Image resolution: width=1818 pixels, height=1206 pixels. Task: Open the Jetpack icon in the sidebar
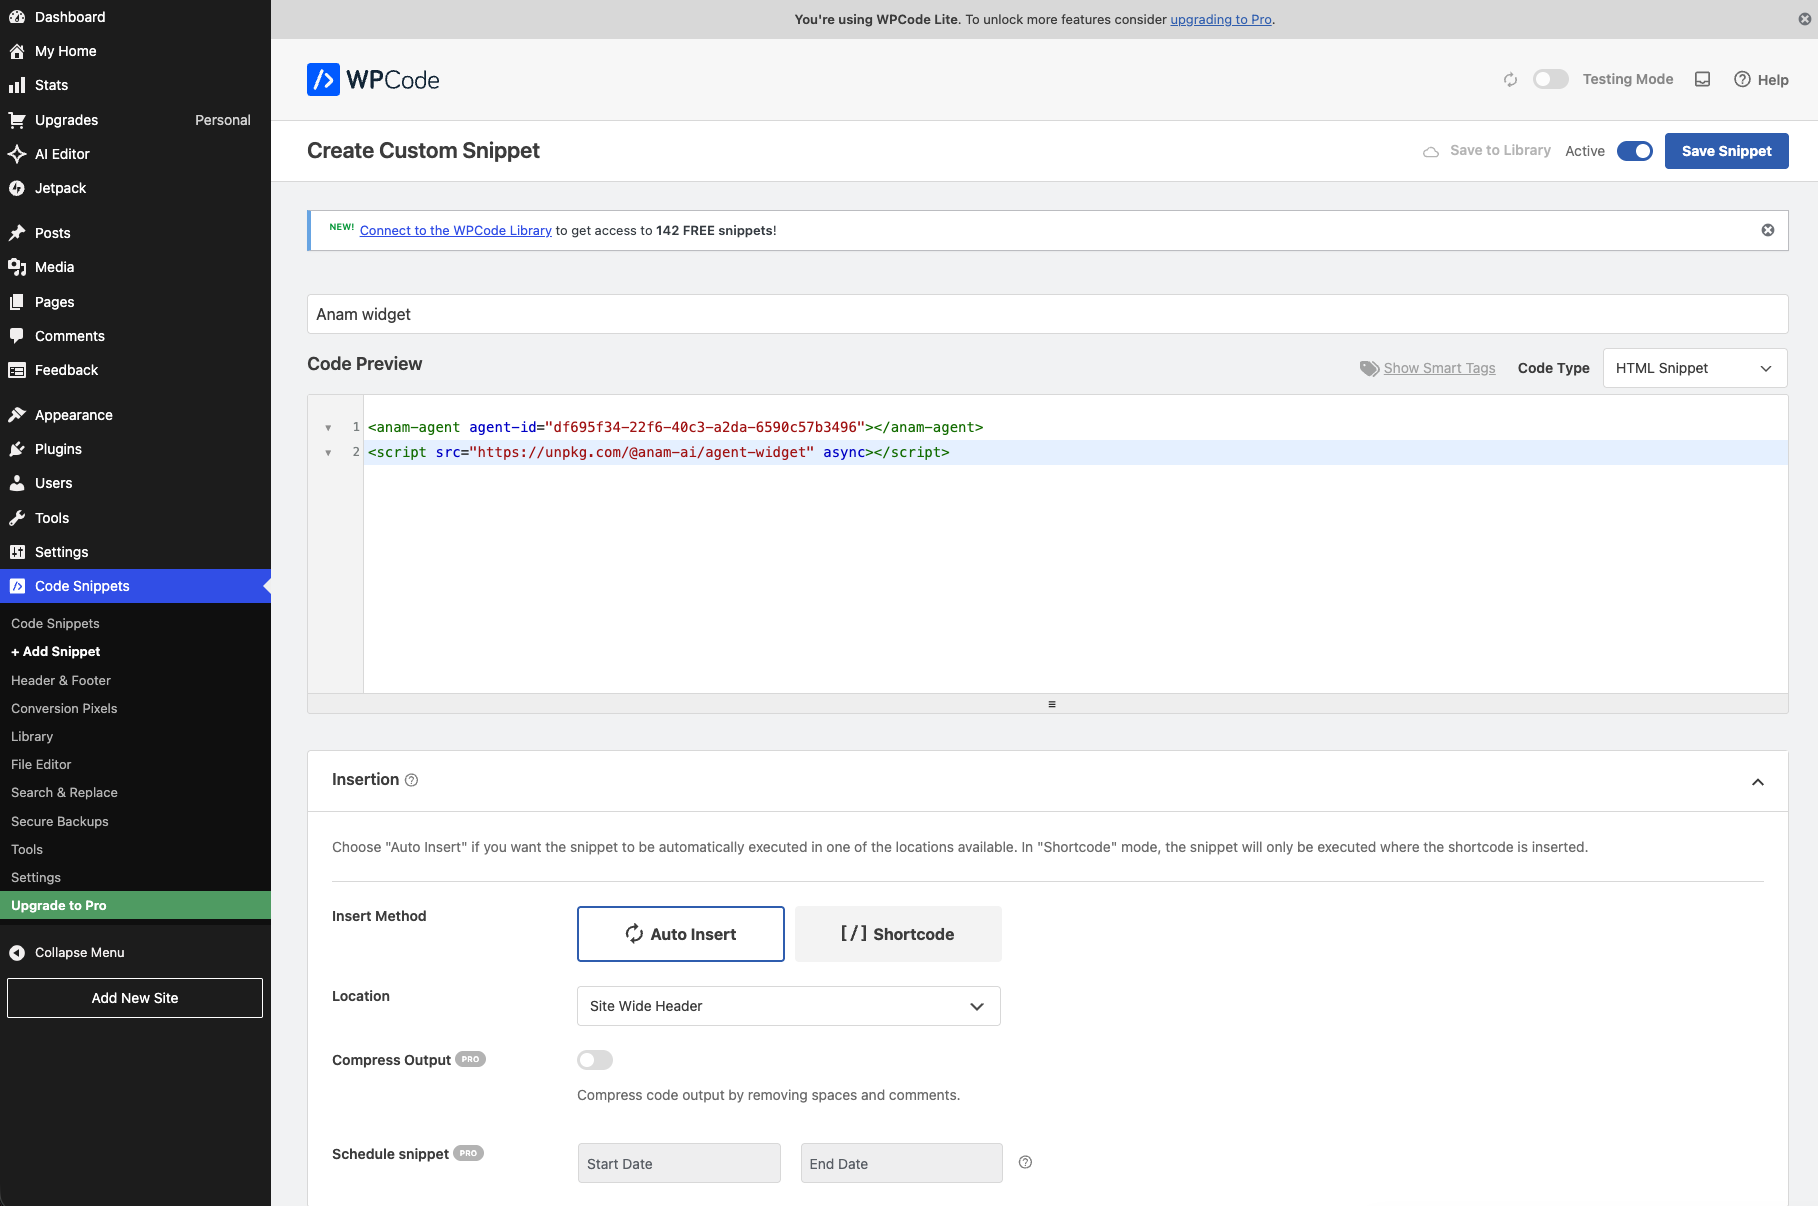[x=17, y=188]
